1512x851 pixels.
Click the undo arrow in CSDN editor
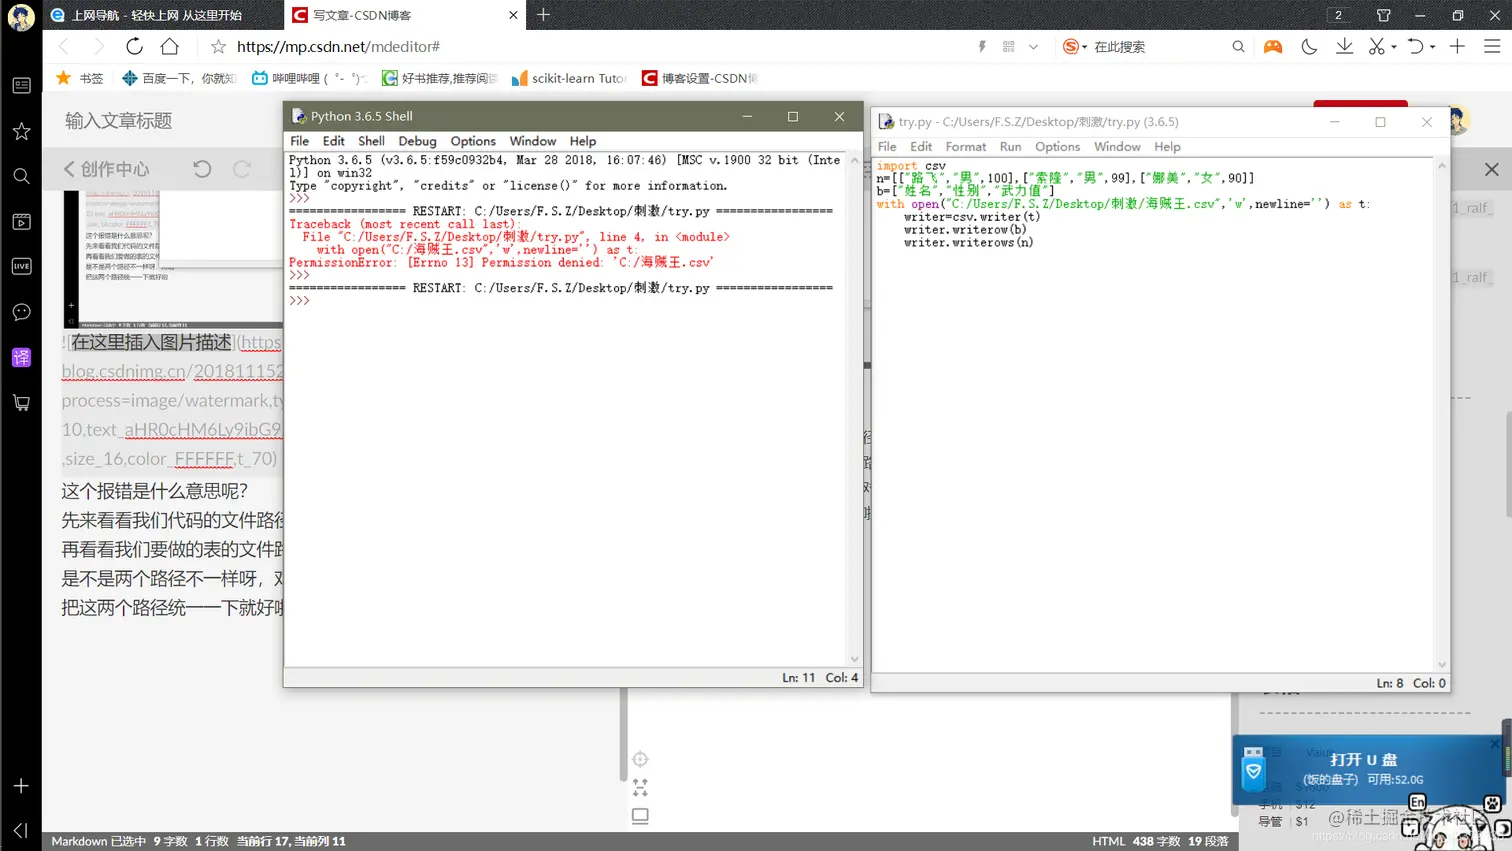[x=202, y=169]
